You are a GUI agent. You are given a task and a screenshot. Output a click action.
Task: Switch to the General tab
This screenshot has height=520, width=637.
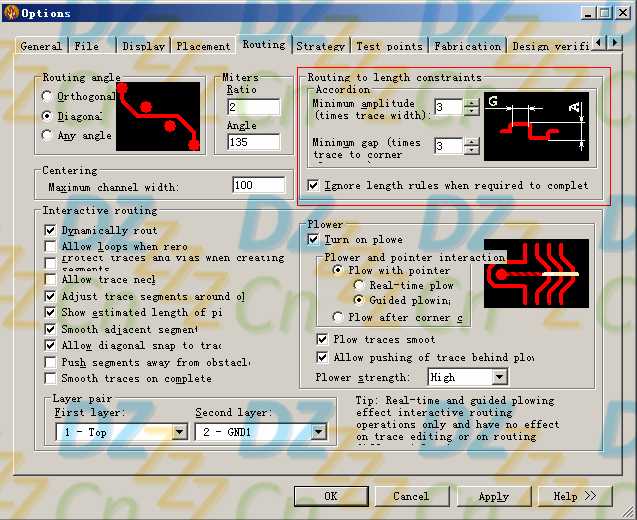pyautogui.click(x=41, y=46)
